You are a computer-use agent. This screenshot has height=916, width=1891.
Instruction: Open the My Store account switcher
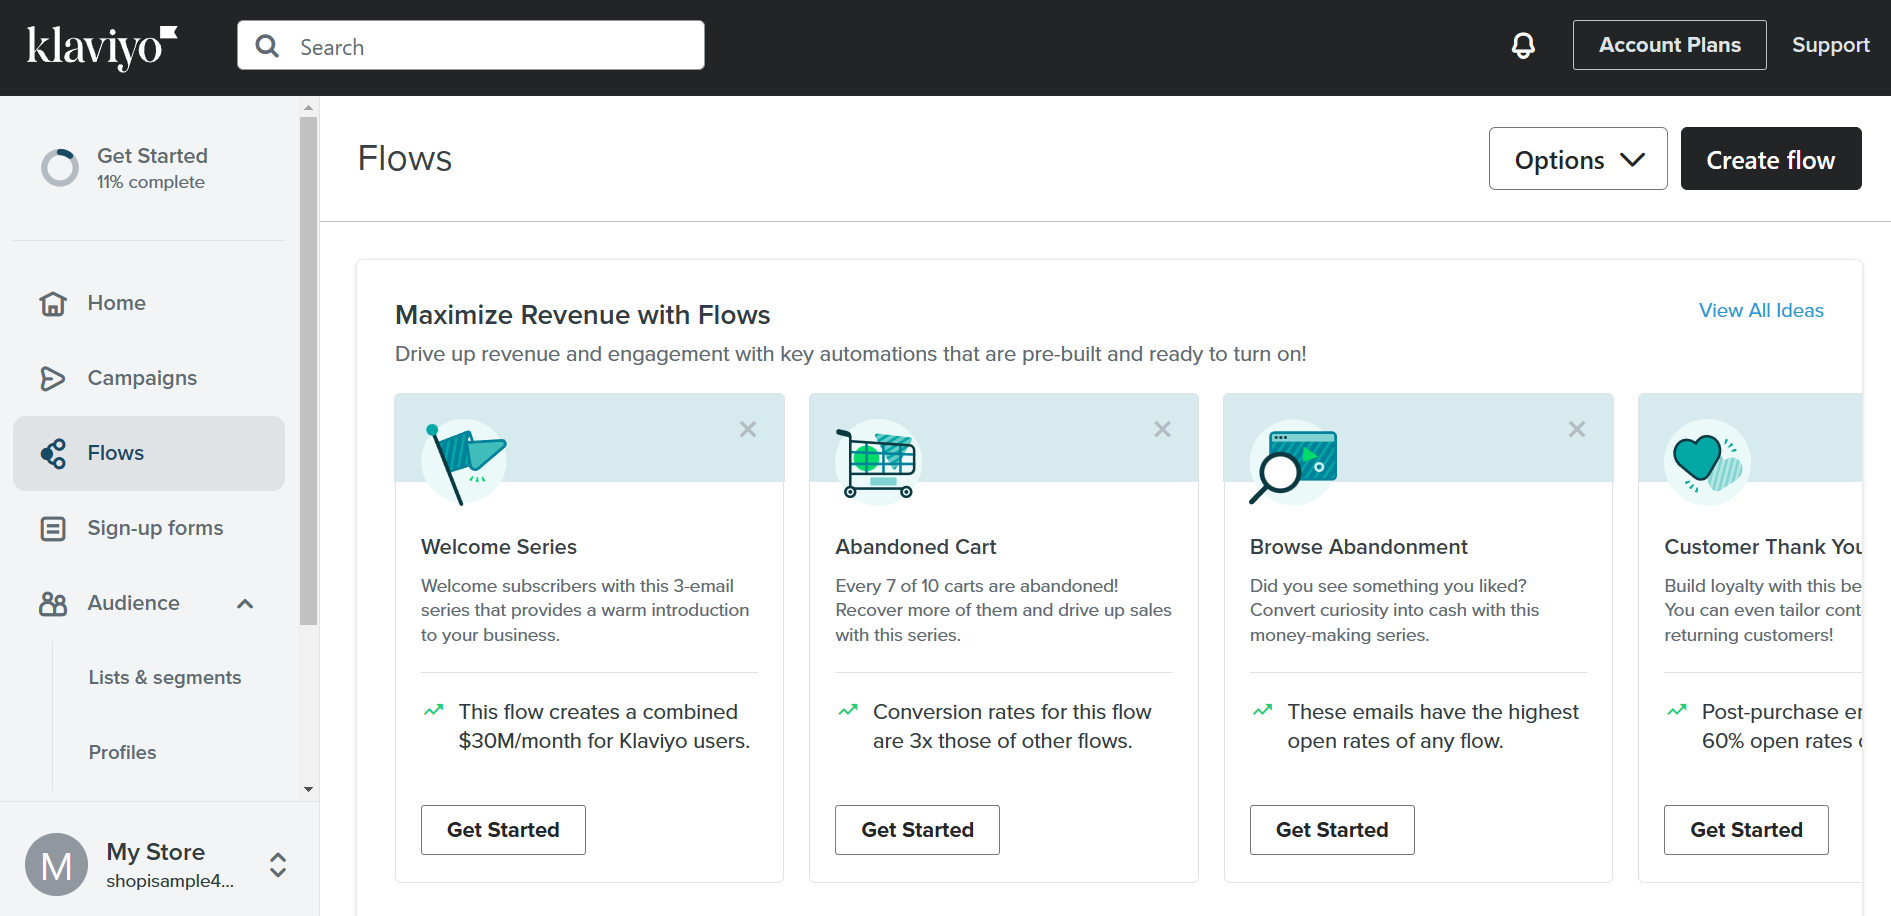278,865
